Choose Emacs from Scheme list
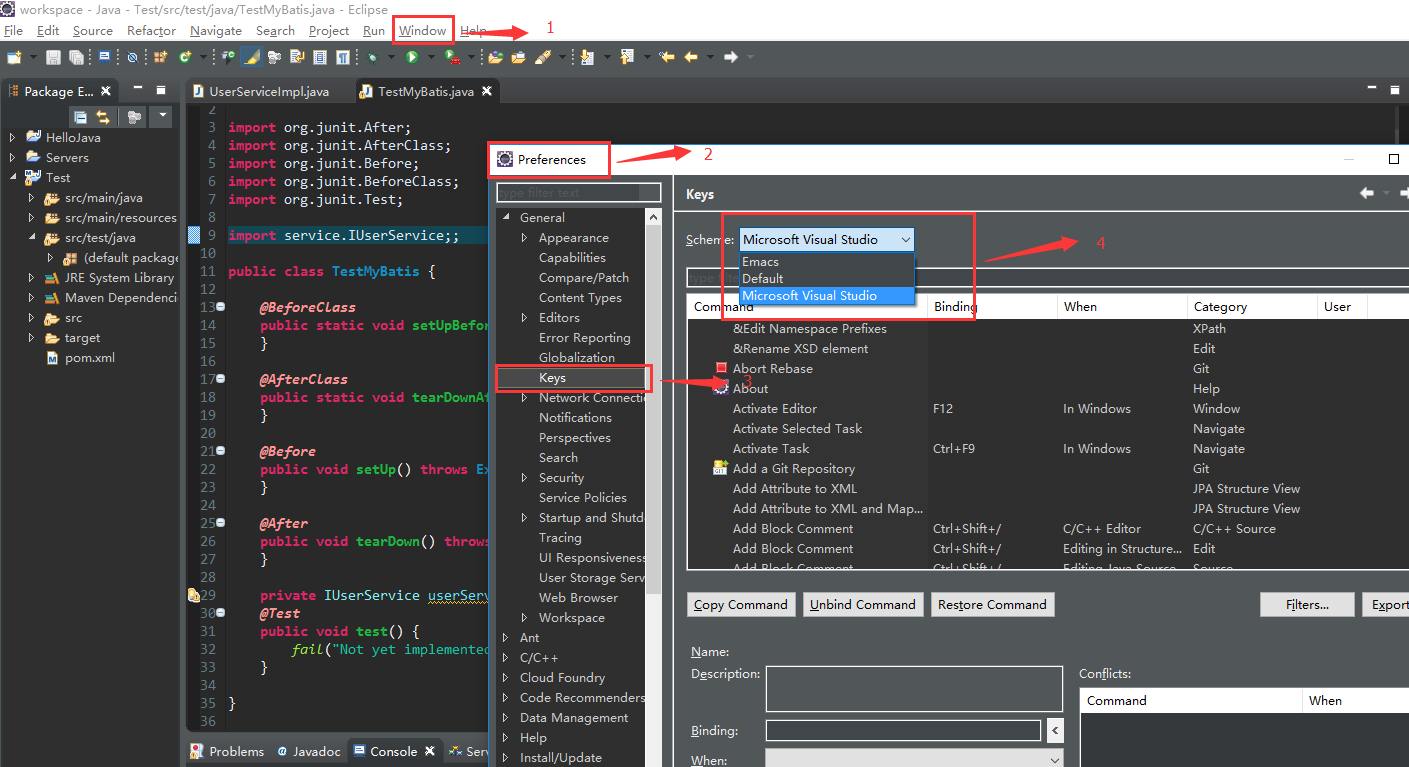Image resolution: width=1409 pixels, height=767 pixels. click(827, 261)
